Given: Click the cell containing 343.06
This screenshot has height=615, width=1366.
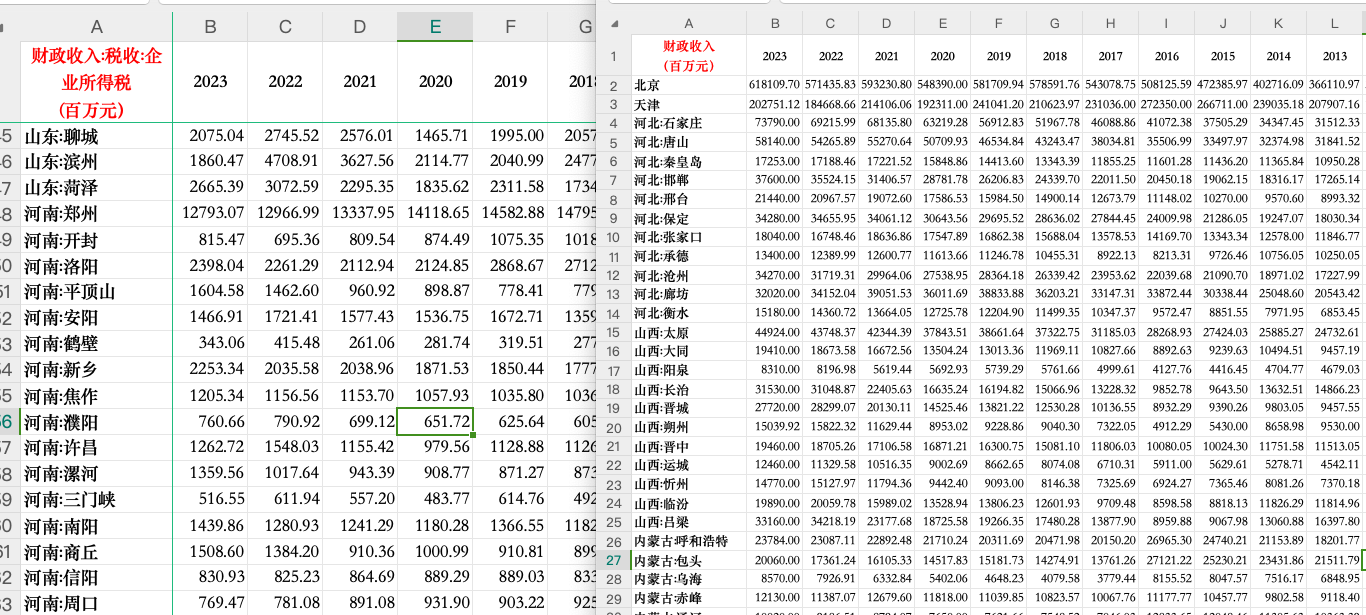Looking at the screenshot, I should pyautogui.click(x=210, y=344).
